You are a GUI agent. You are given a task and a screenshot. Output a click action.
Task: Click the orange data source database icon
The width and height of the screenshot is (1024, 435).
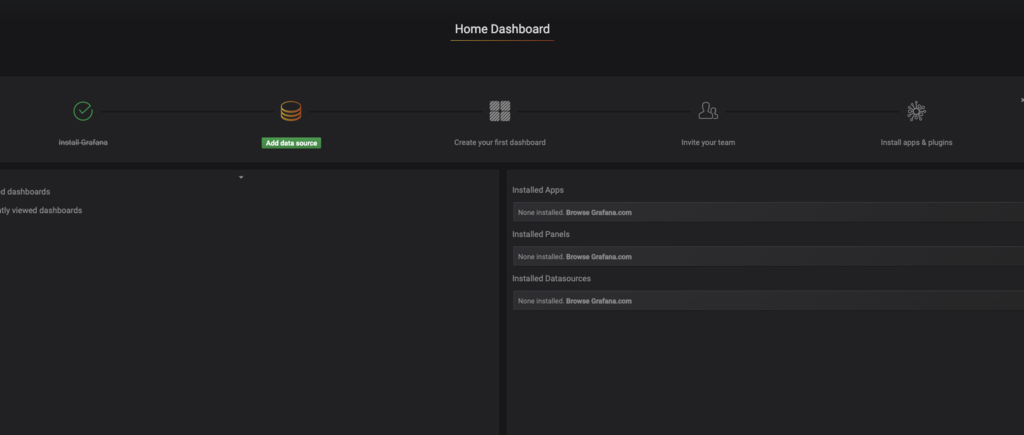[291, 111]
